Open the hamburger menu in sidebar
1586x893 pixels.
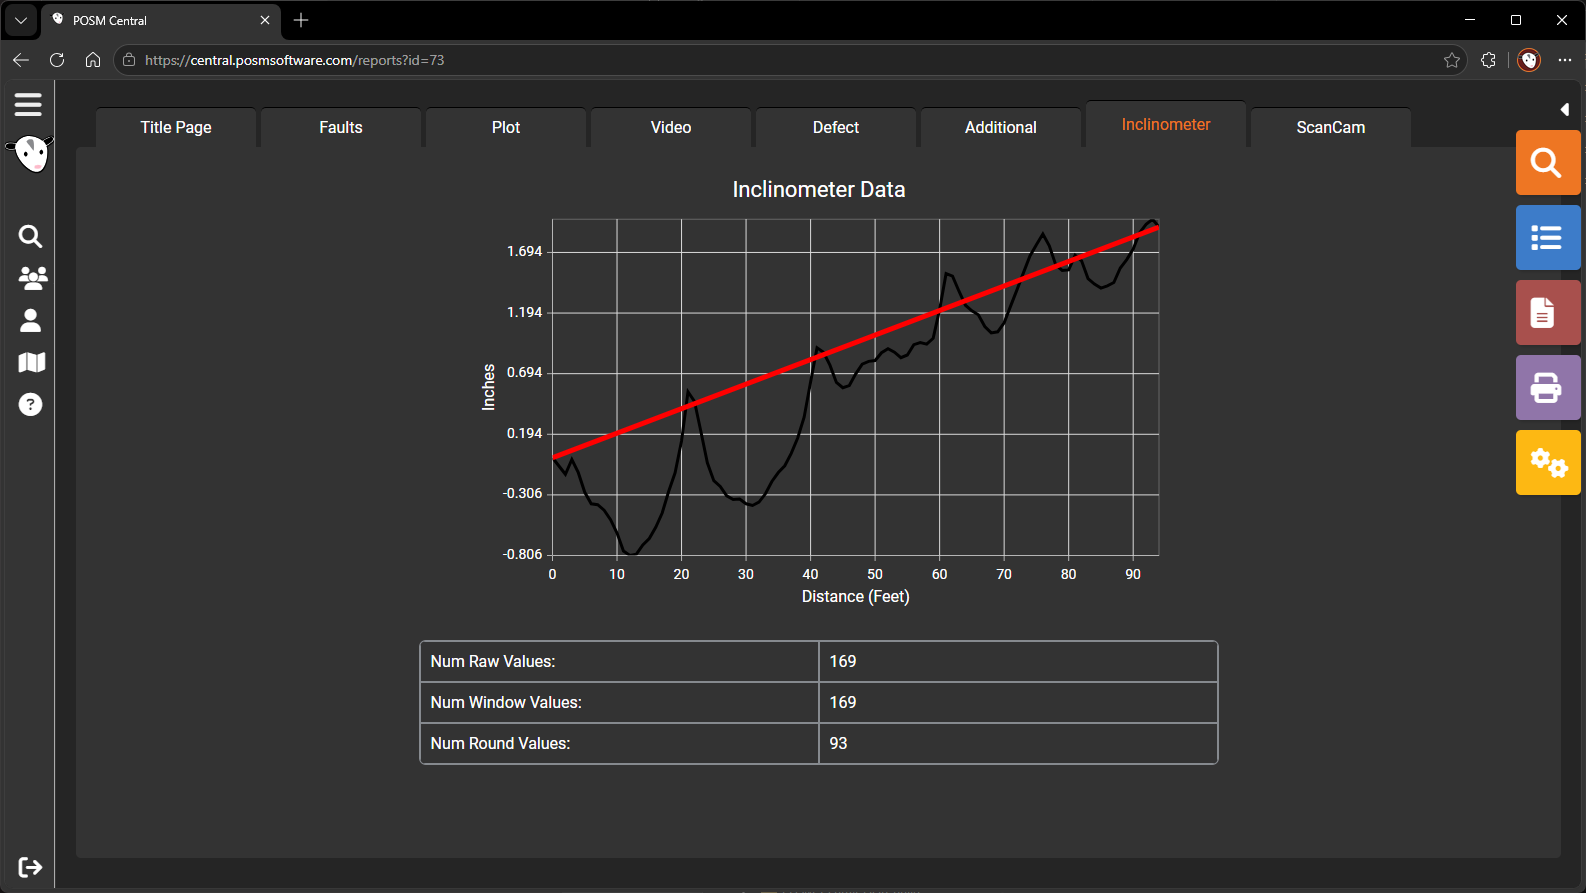(x=28, y=104)
